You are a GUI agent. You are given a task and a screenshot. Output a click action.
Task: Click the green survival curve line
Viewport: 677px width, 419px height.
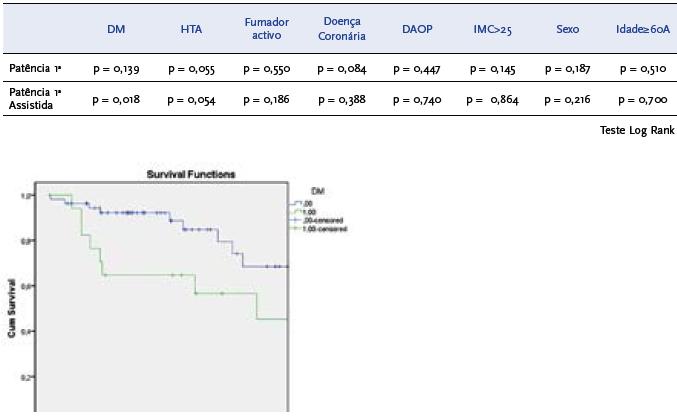150,274
